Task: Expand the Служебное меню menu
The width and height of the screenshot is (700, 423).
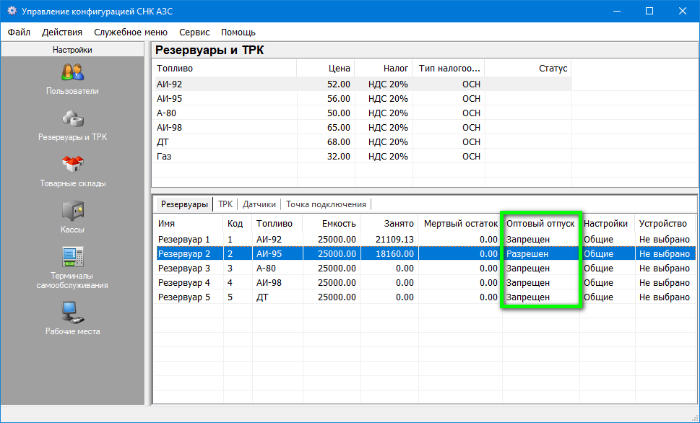Action: 131,32
